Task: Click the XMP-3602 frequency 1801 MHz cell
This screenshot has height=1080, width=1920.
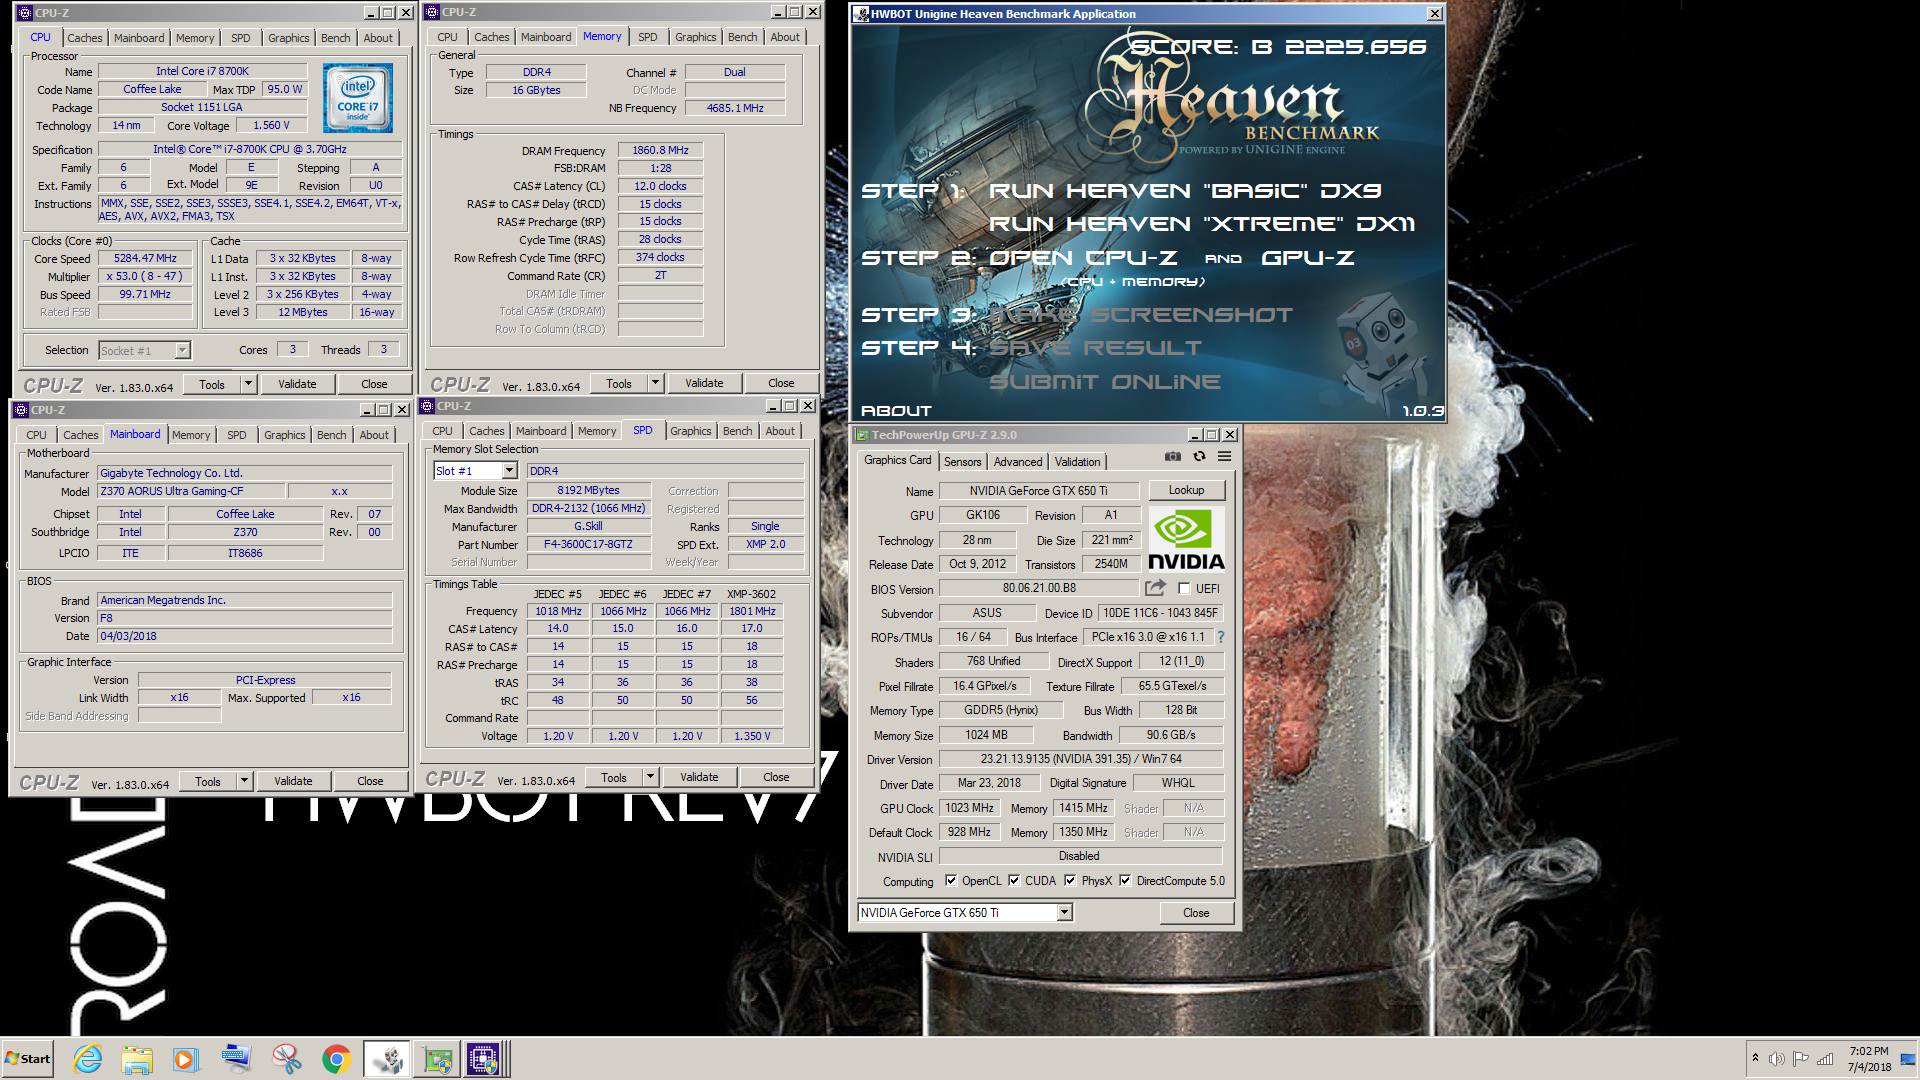Action: point(752,611)
